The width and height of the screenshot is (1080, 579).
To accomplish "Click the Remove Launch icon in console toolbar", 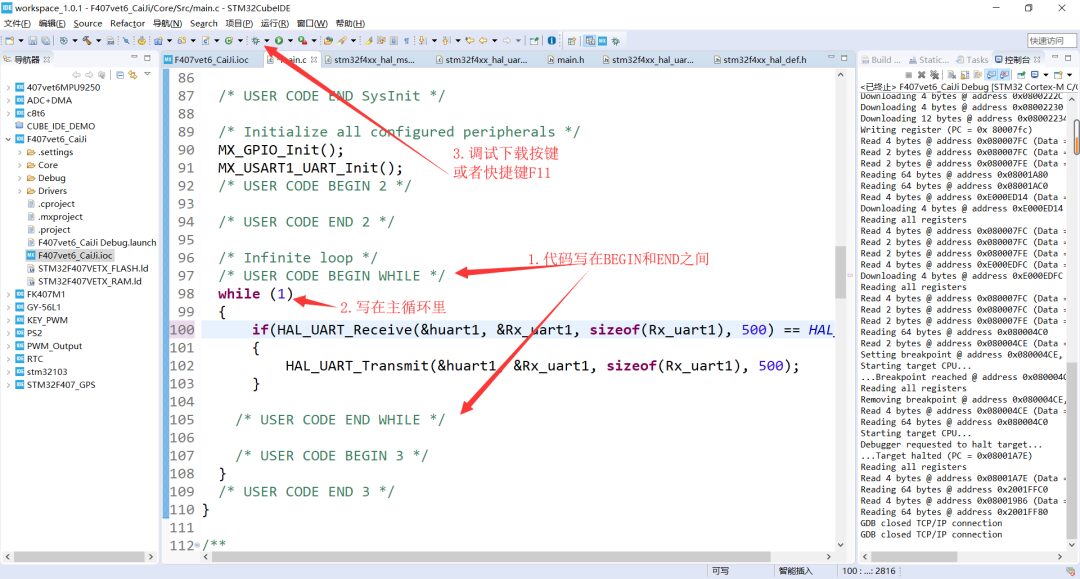I will coord(922,75).
